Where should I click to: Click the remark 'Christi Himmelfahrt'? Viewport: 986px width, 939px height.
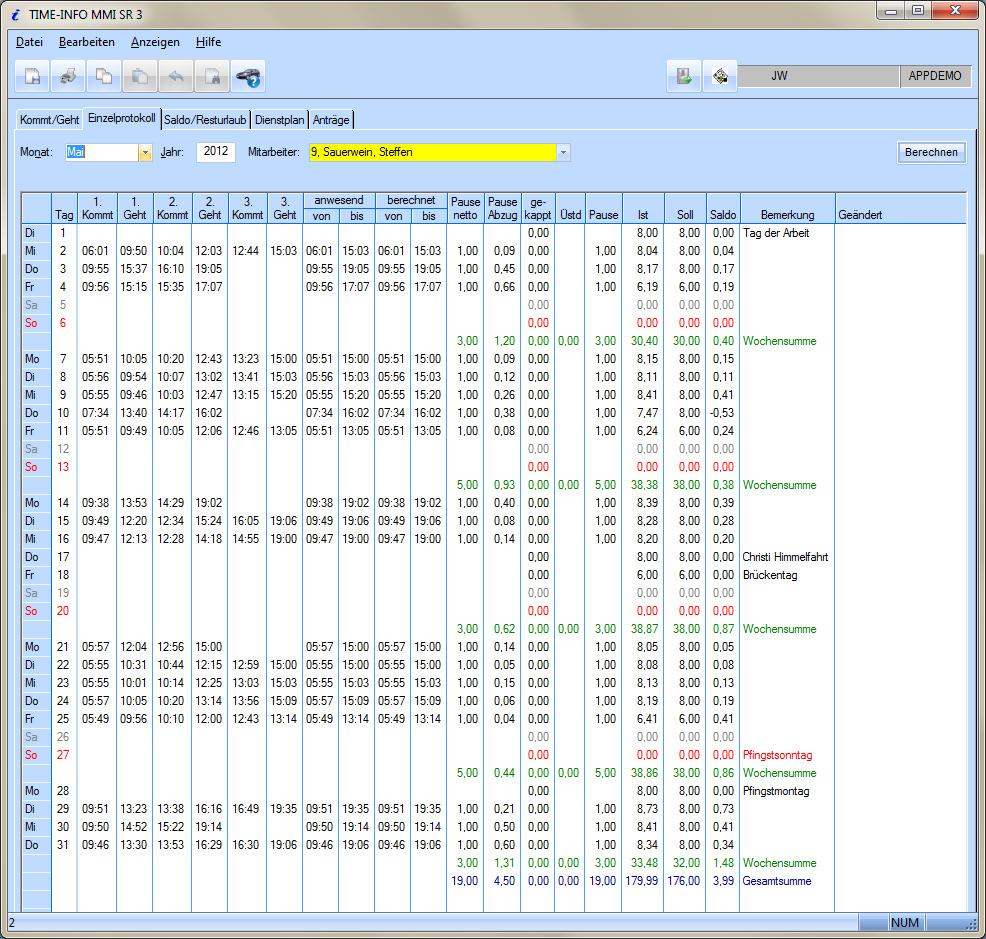click(x=785, y=557)
